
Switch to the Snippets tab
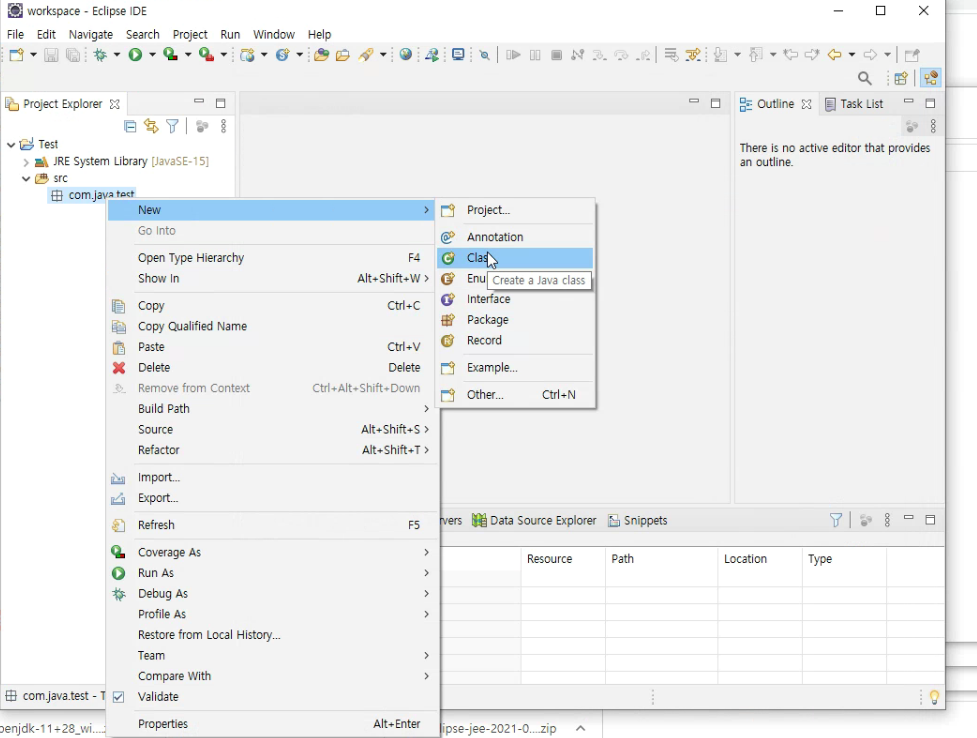638,520
